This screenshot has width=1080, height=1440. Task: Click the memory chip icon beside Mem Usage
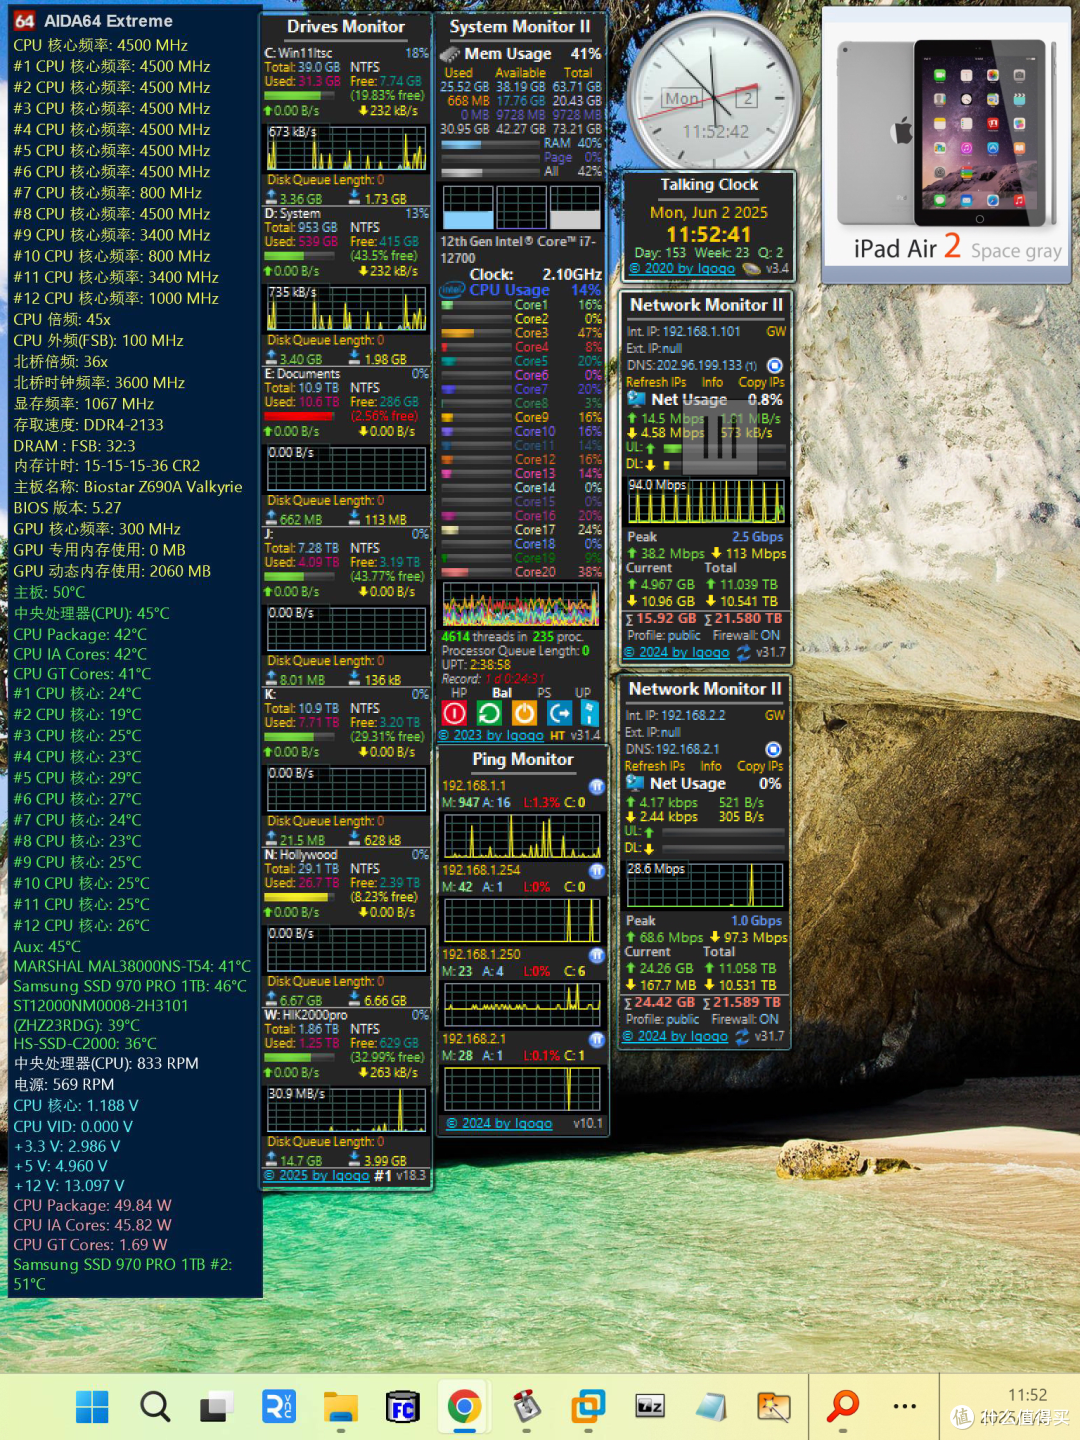pyautogui.click(x=450, y=54)
